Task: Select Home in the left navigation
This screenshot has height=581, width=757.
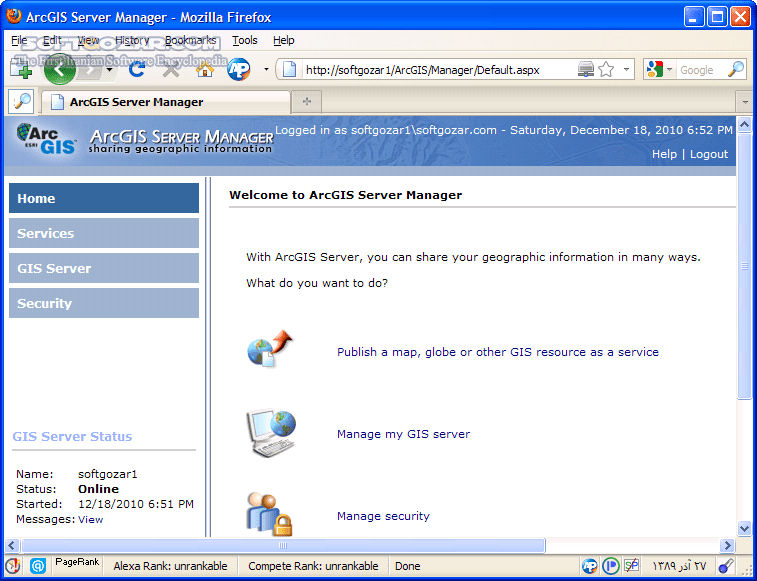Action: [x=104, y=198]
